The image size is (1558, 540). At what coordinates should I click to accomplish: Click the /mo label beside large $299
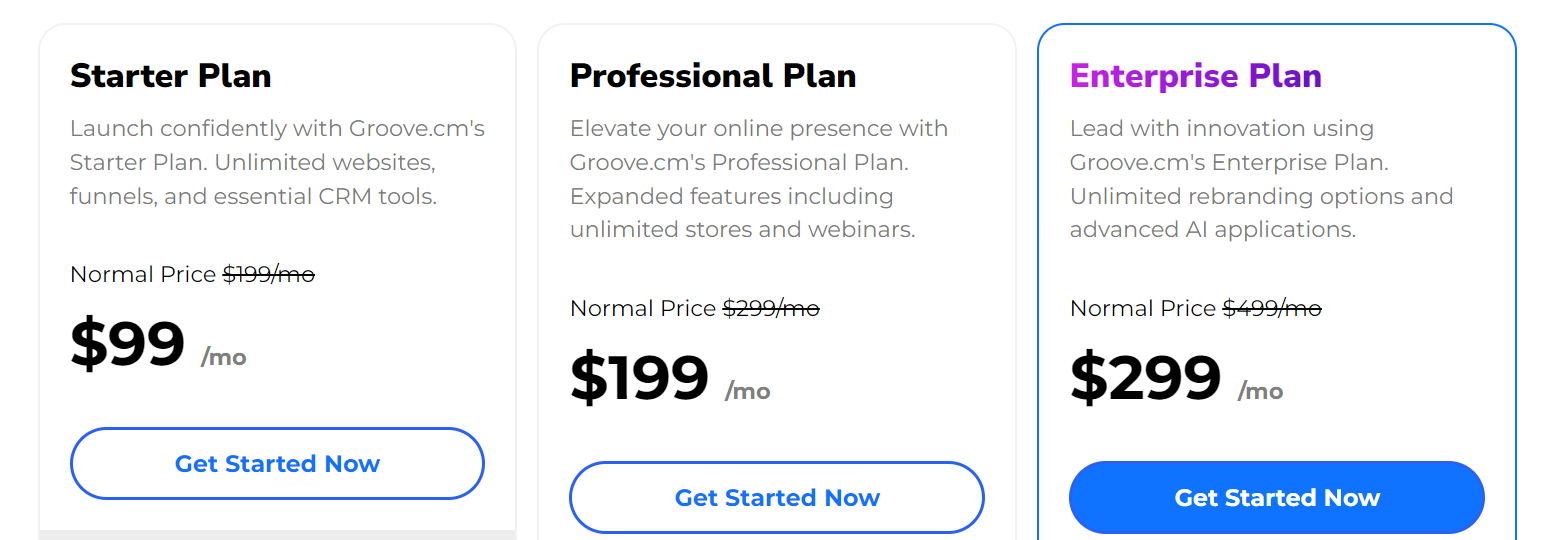point(1260,391)
